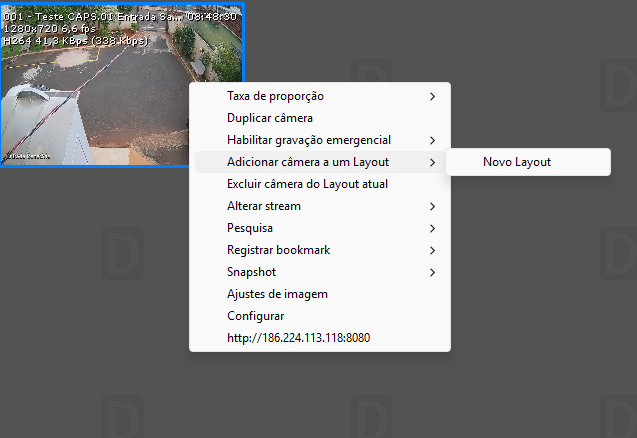Click Adicionar câmera a um Layout
This screenshot has width=637, height=438.
(x=307, y=162)
